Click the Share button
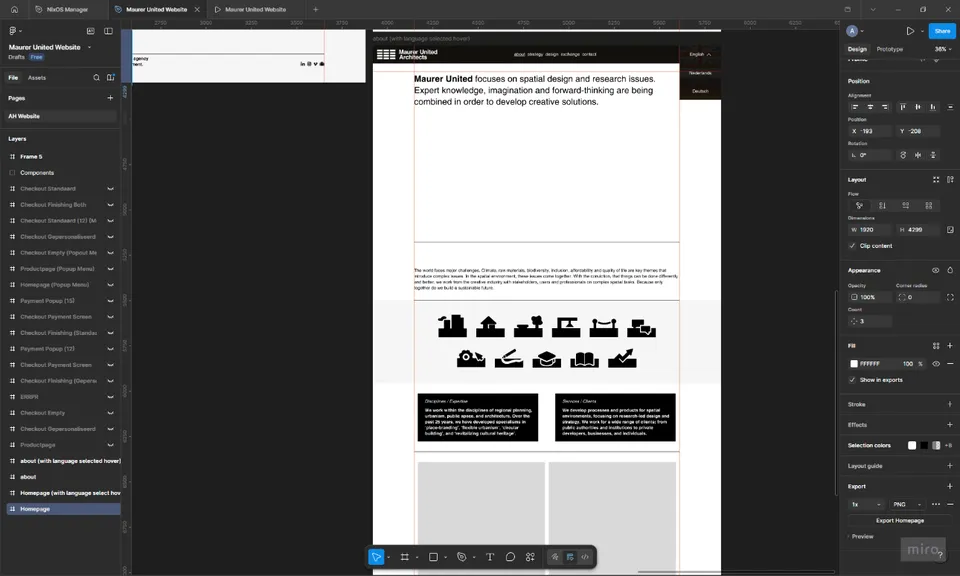The height and width of the screenshot is (576, 960). pos(942,31)
